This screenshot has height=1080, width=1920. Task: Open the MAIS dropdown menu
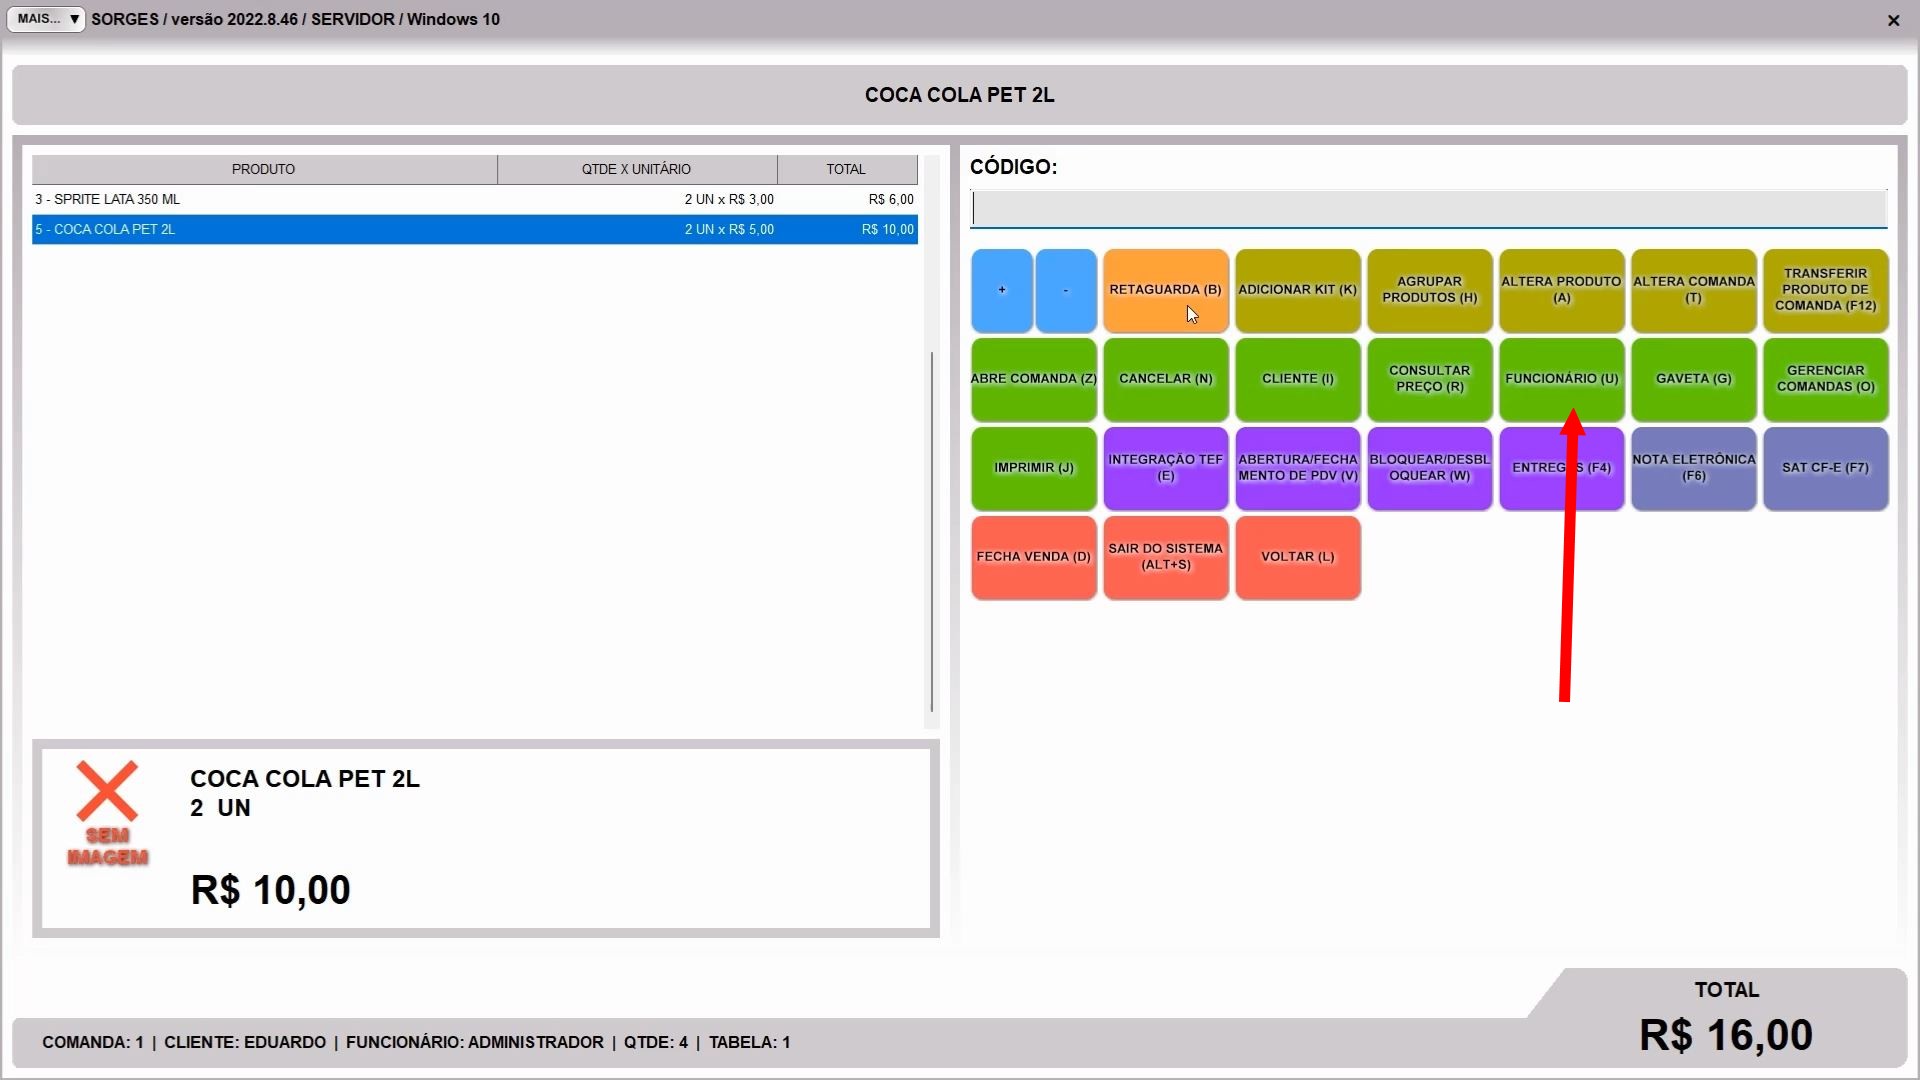tap(46, 19)
